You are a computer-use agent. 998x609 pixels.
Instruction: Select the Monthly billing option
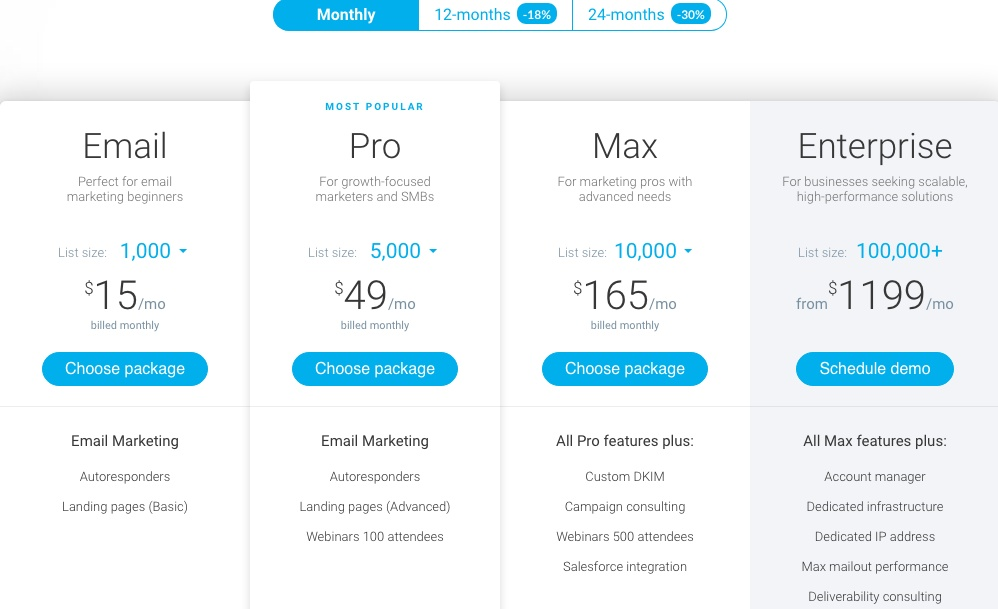(x=346, y=15)
